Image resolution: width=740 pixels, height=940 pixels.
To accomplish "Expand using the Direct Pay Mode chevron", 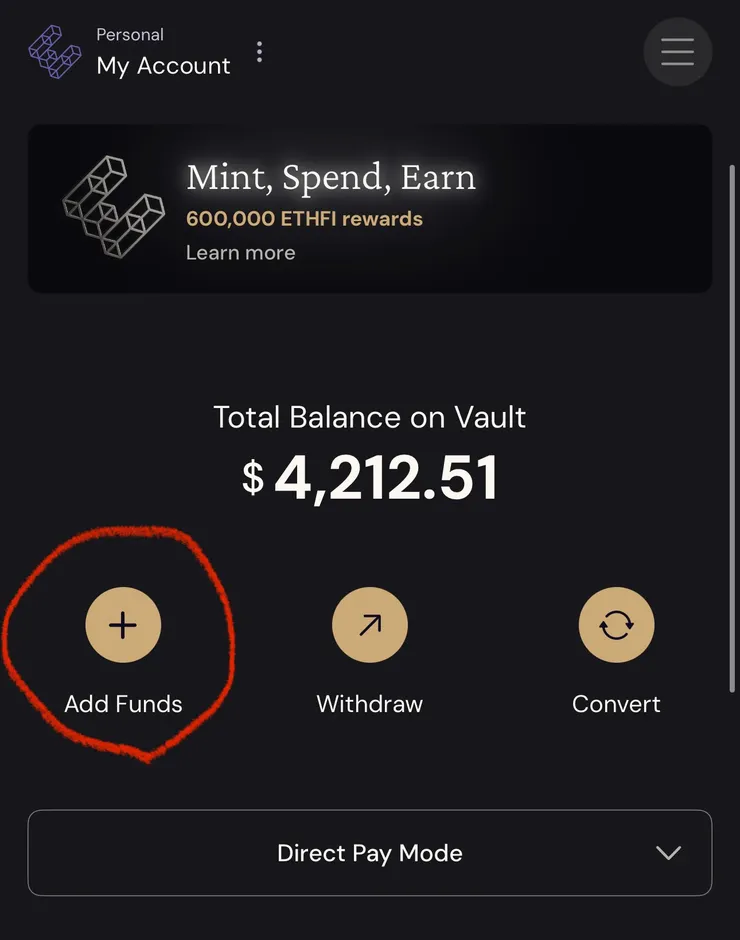I will tap(667, 853).
